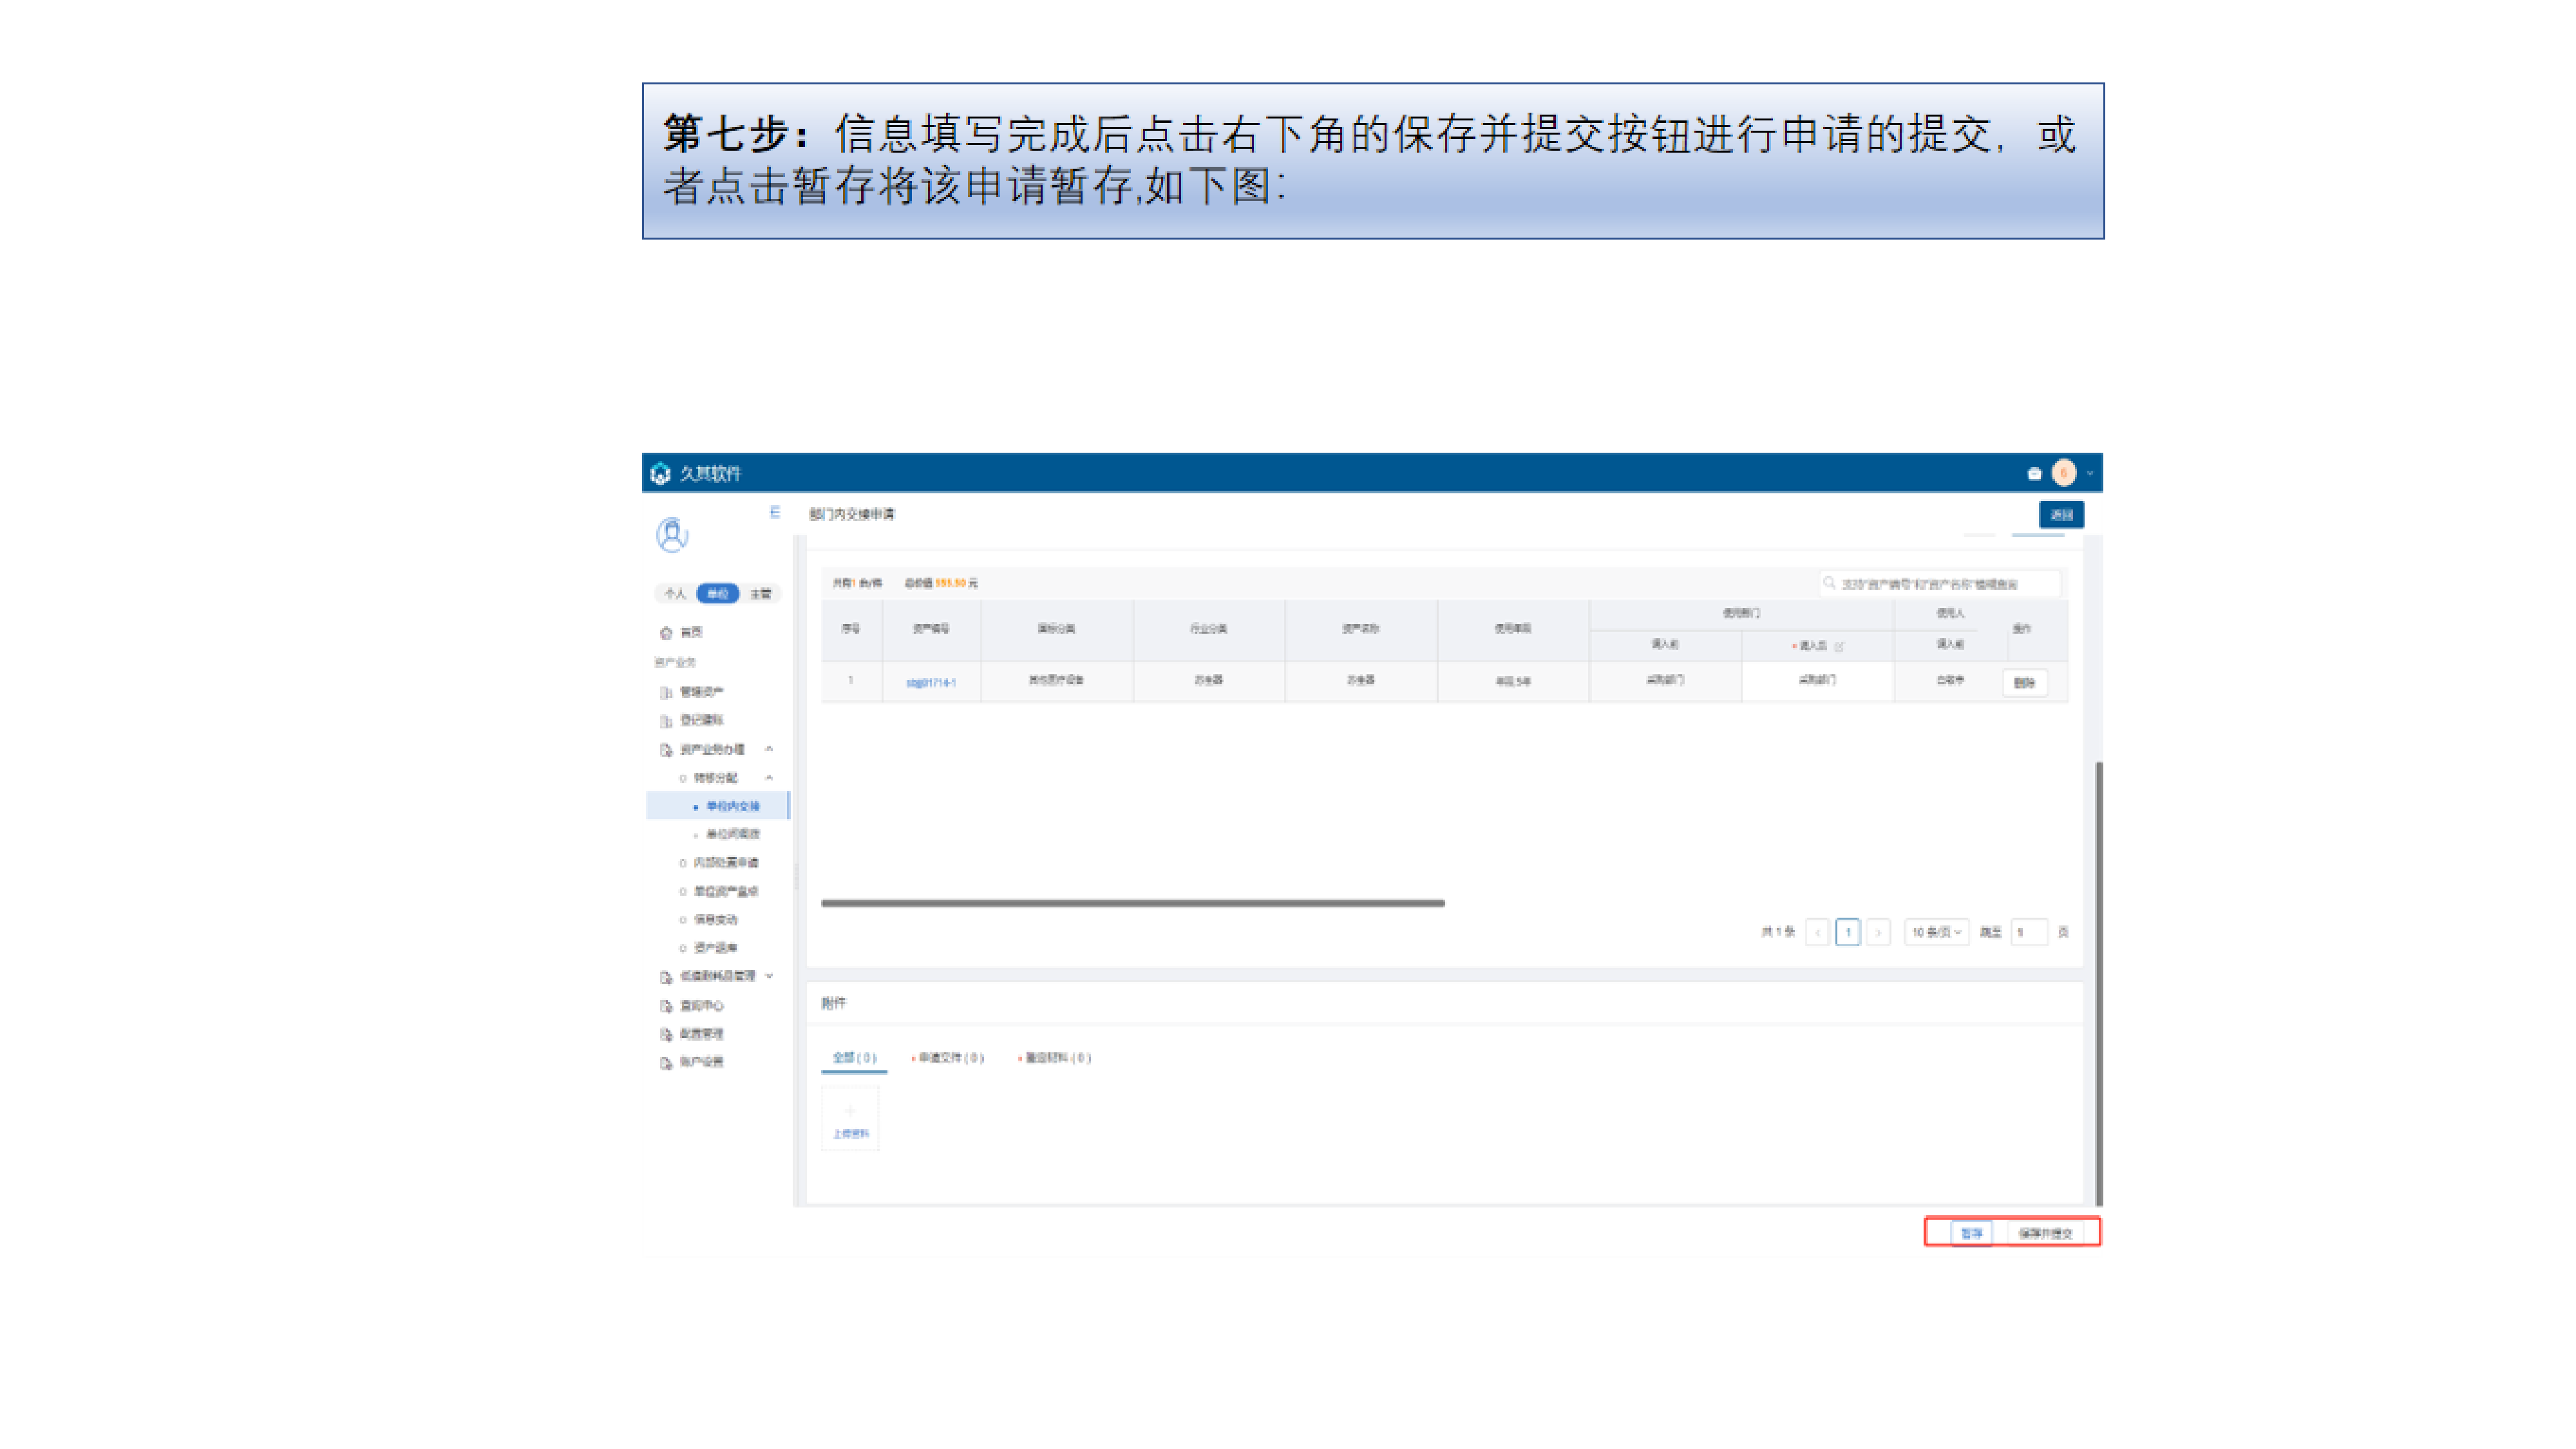
Task: Select the 单位 mode pill
Action: tap(717, 593)
